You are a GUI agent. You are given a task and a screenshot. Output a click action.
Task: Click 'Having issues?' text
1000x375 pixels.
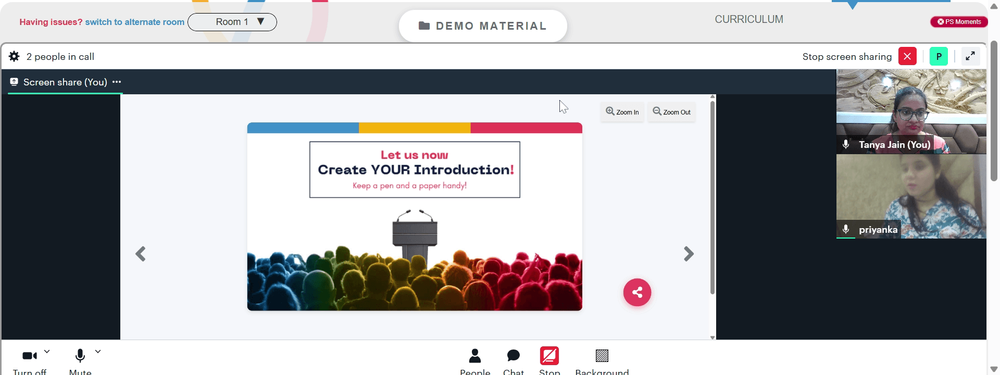pos(51,22)
